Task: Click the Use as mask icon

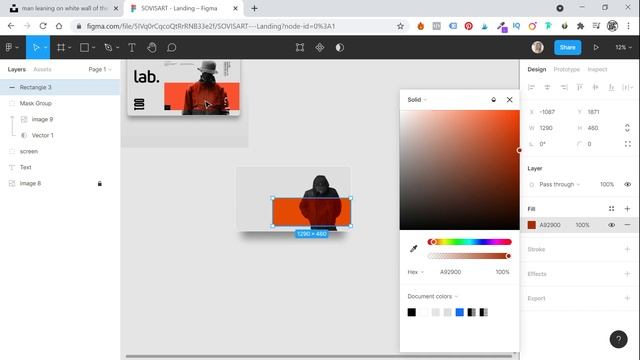Action: 340,47
